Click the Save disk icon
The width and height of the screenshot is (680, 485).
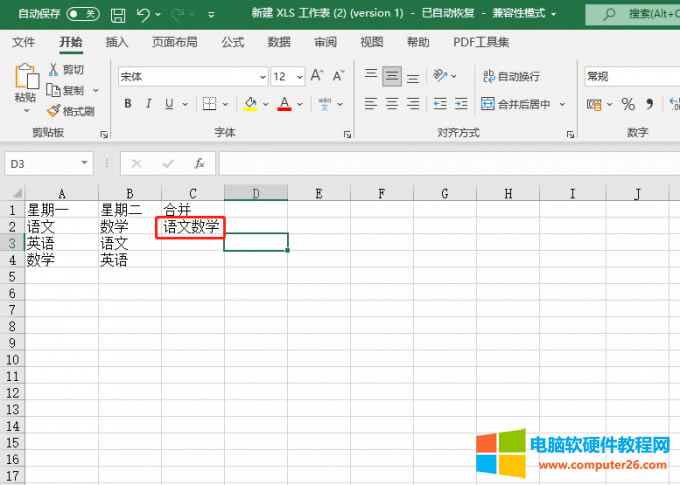coord(118,15)
